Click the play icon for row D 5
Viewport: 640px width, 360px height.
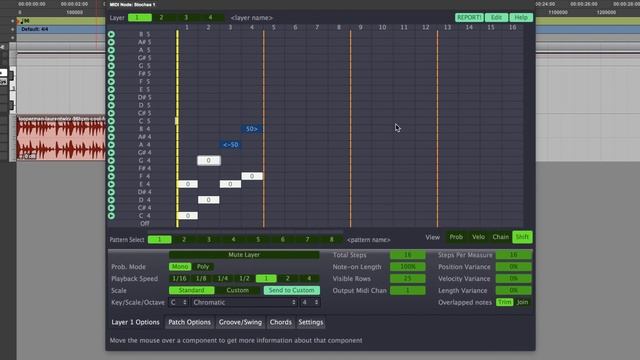(111, 105)
